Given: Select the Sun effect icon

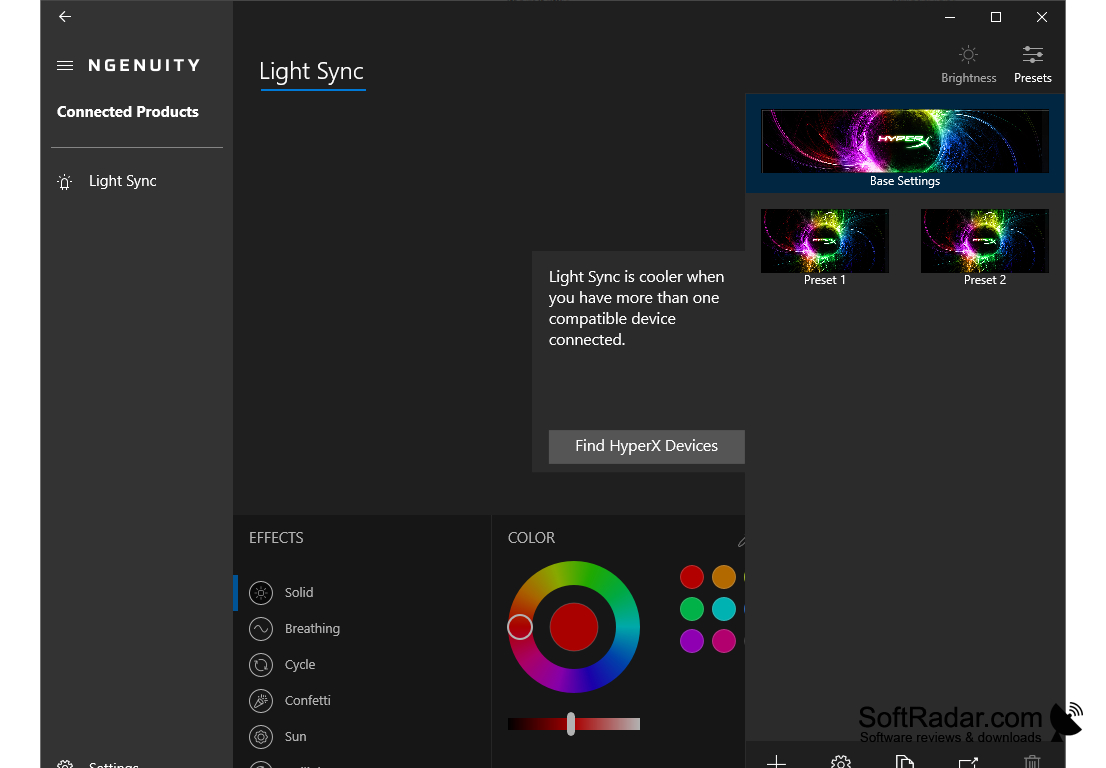Looking at the screenshot, I should click(x=261, y=736).
